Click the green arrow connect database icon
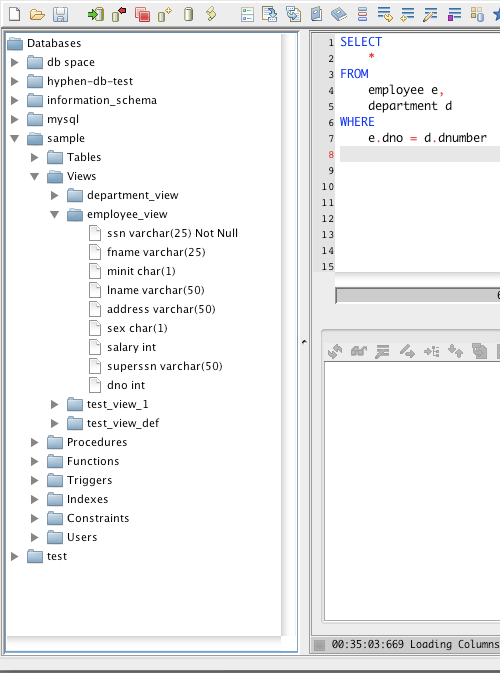 pyautogui.click(x=96, y=15)
